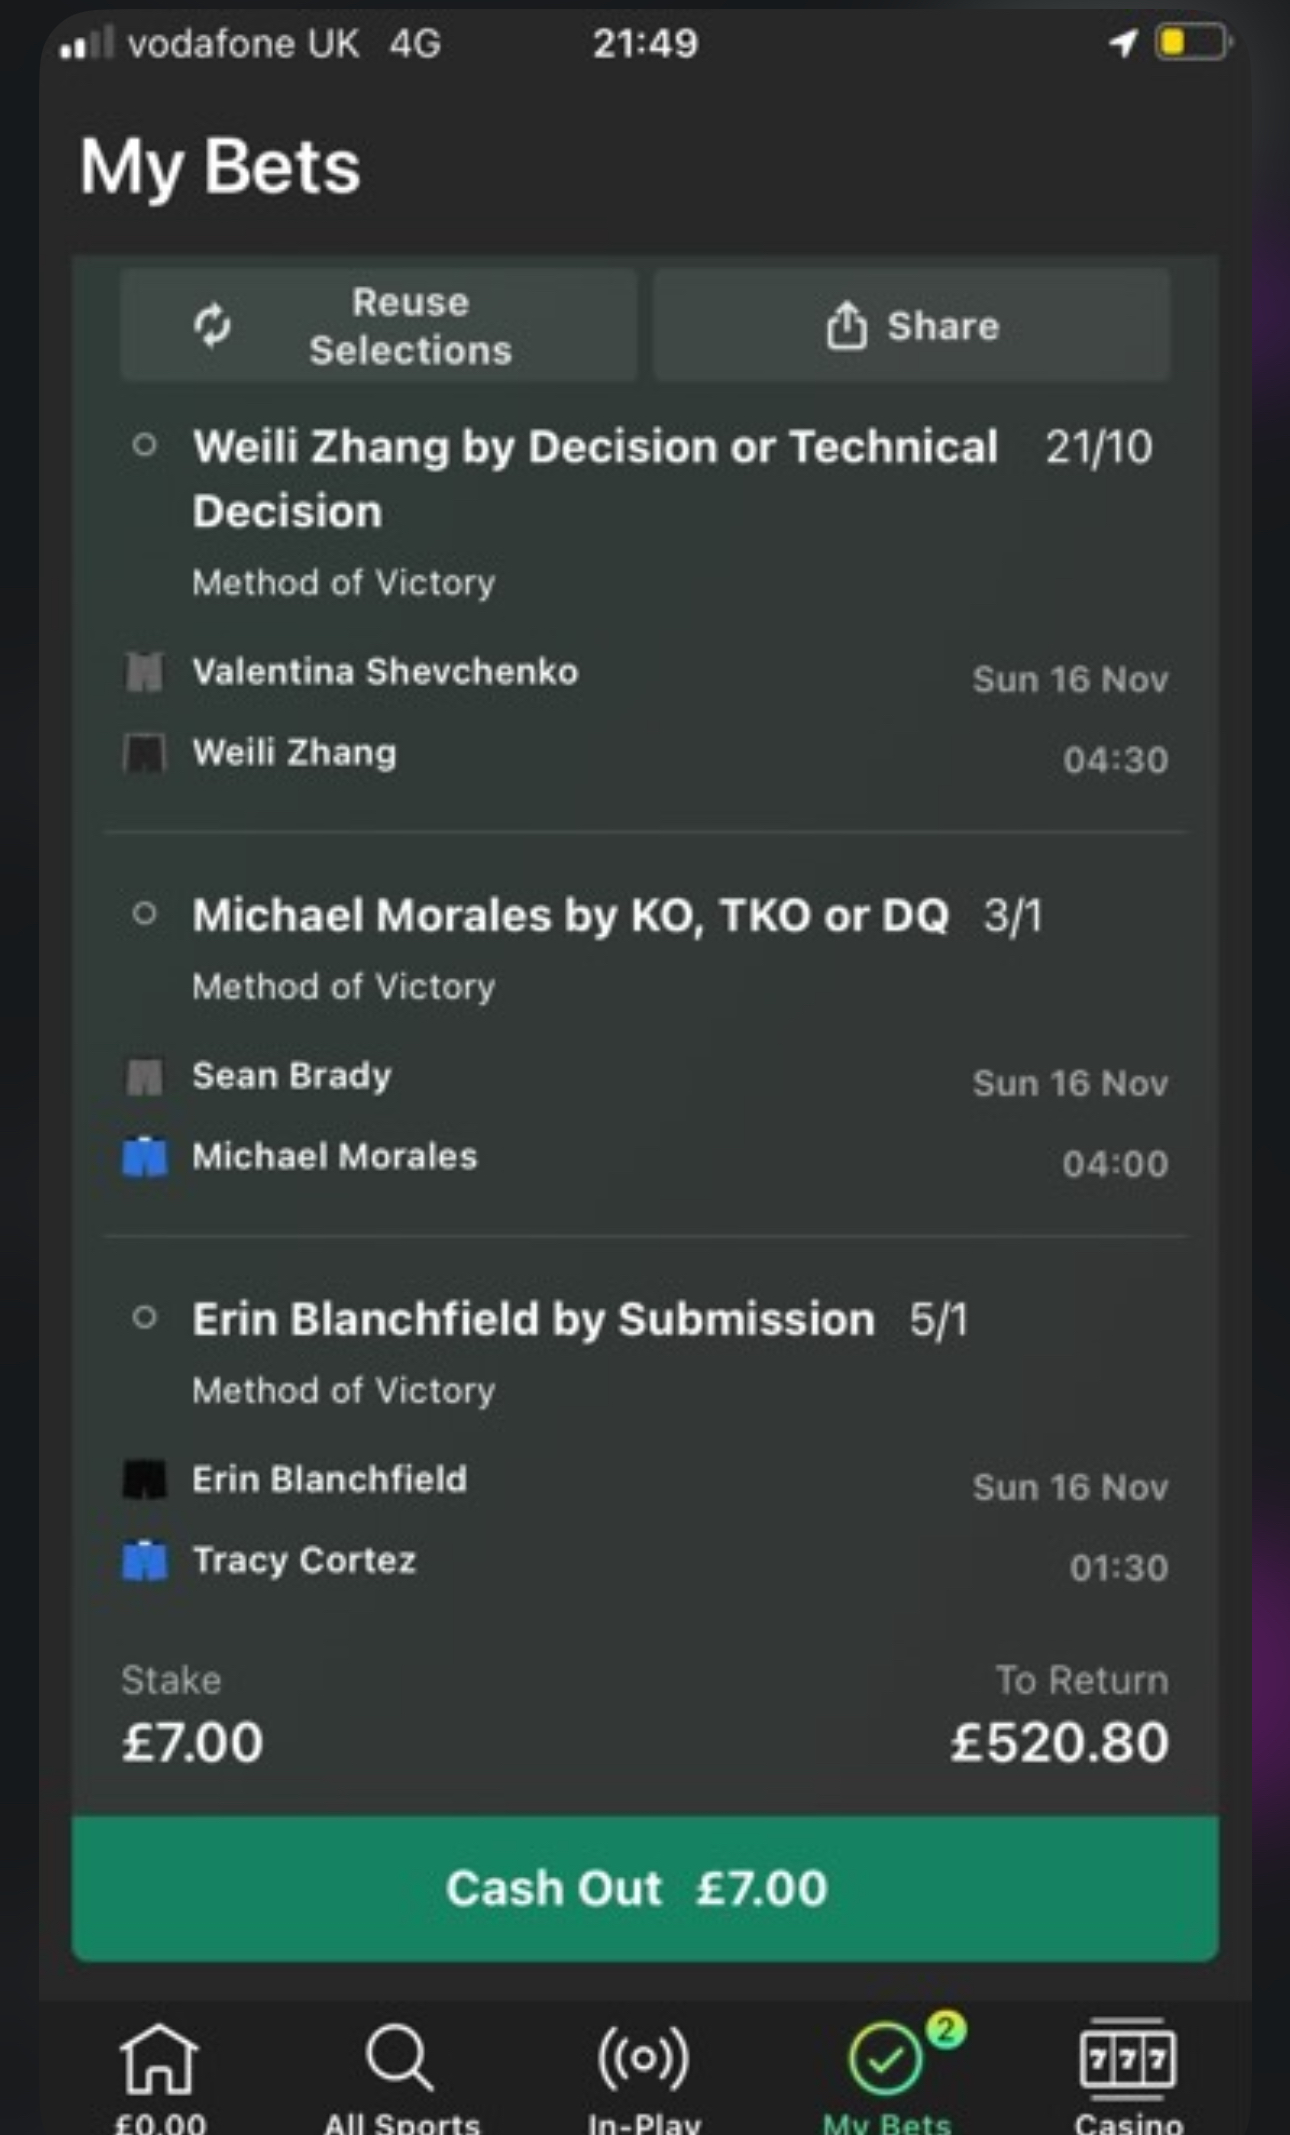
Task: Tap the Reuse Selections button label
Action: pyautogui.click(x=410, y=326)
